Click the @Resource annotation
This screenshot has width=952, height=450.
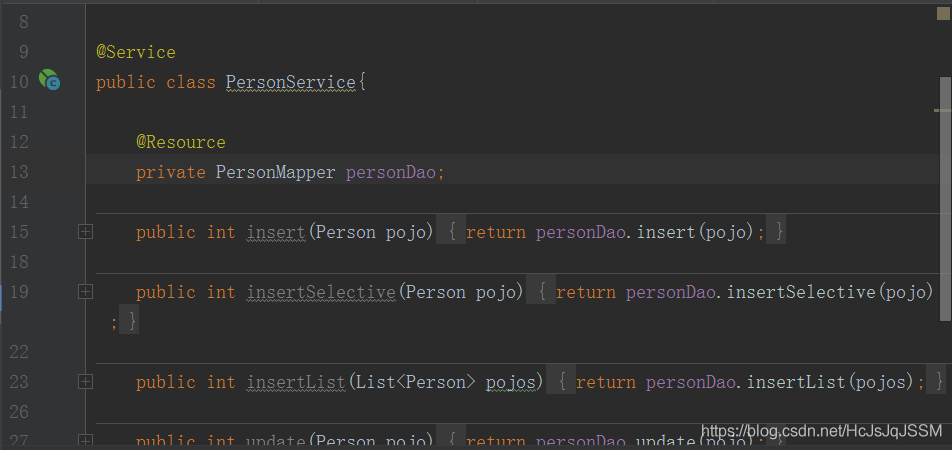coord(181,142)
